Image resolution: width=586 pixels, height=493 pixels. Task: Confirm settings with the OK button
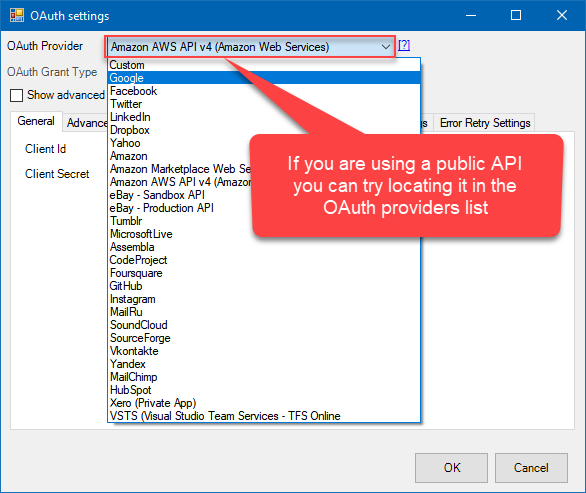tap(451, 468)
